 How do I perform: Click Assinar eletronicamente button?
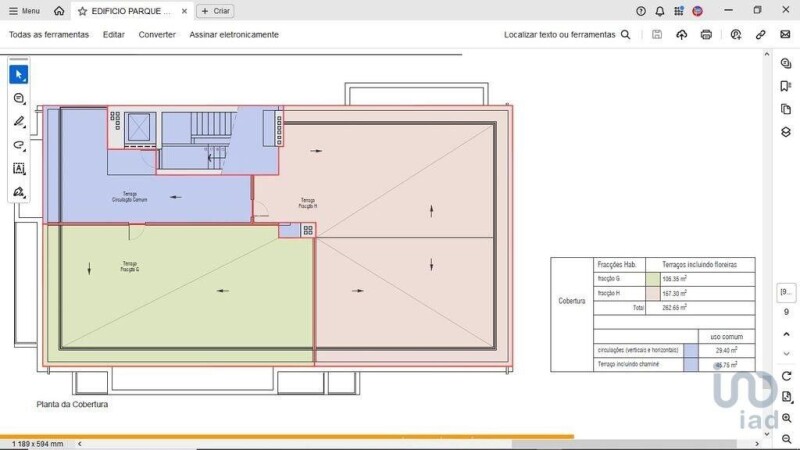(234, 34)
